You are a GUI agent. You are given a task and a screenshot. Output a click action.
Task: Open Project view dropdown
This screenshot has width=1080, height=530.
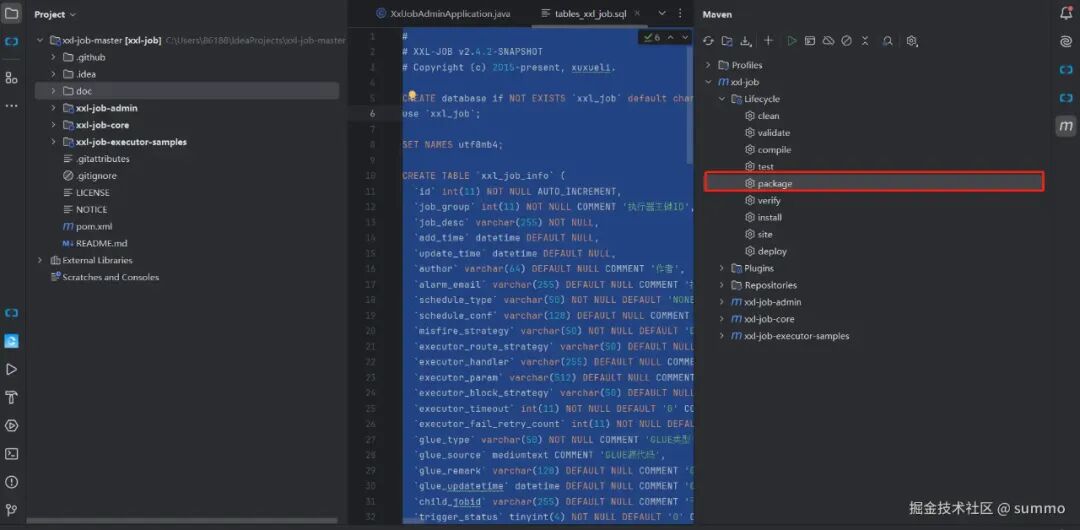click(55, 14)
